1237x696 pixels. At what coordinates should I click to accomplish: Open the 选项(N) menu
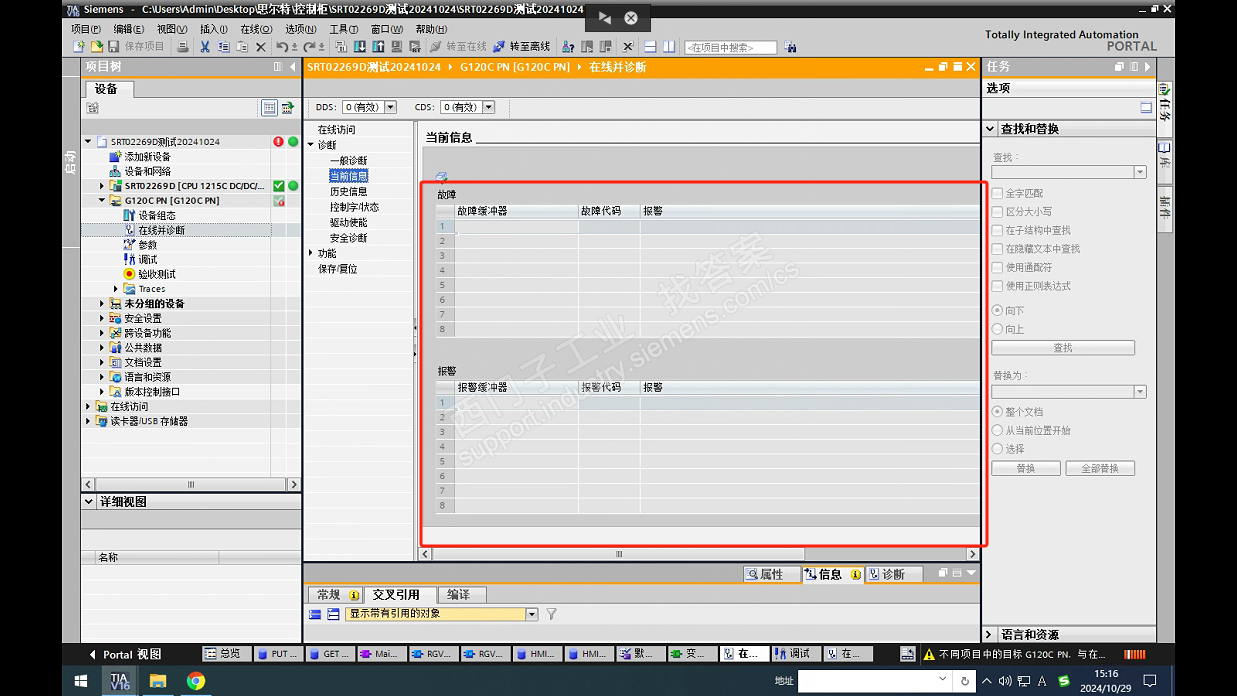click(301, 29)
